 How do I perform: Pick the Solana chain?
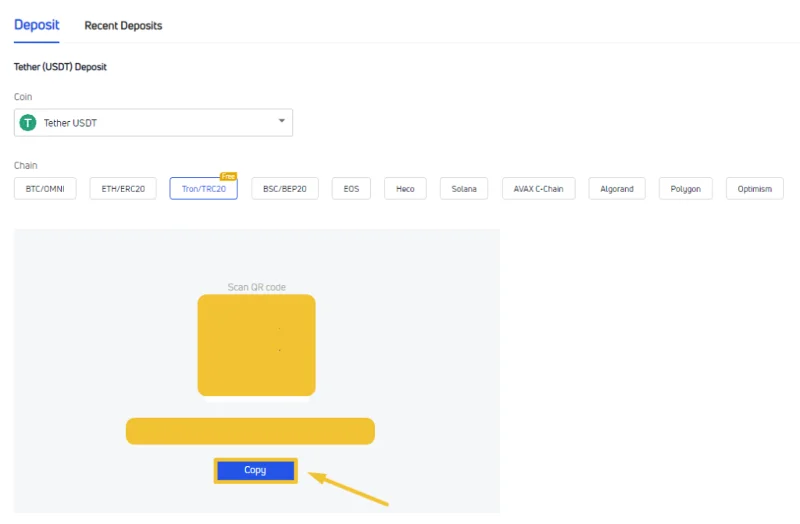pos(464,189)
